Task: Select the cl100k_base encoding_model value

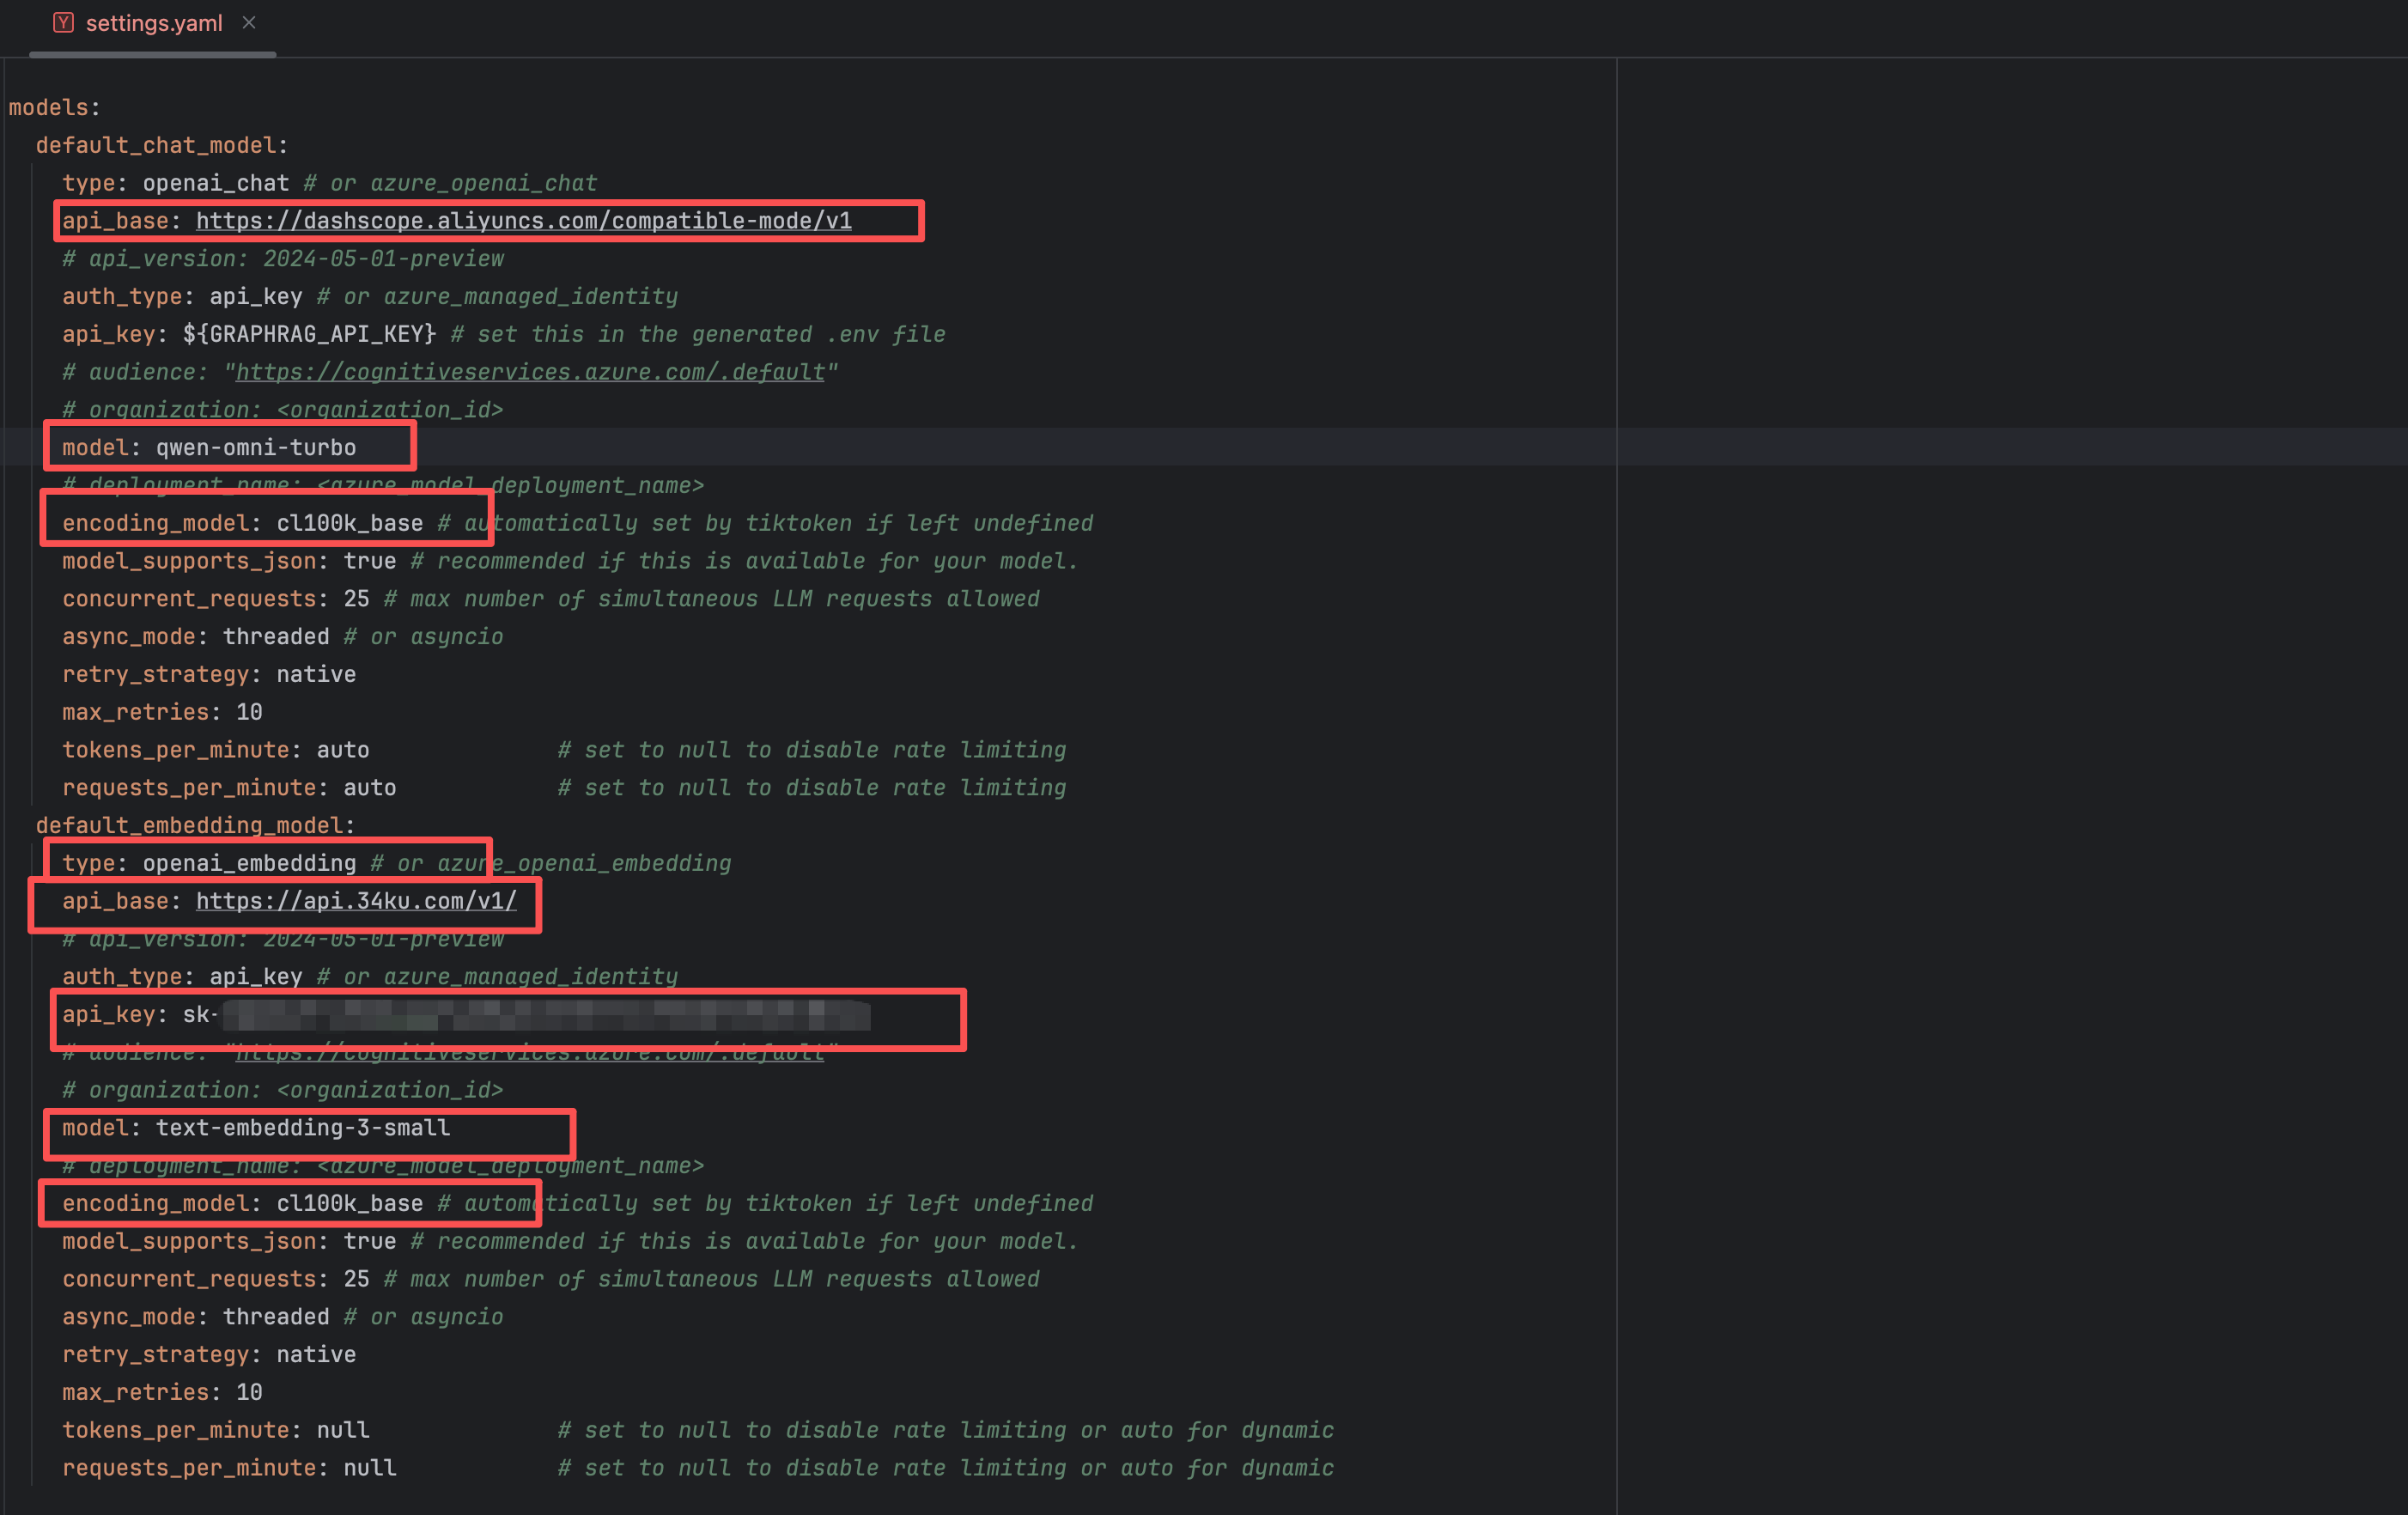Action: point(352,522)
